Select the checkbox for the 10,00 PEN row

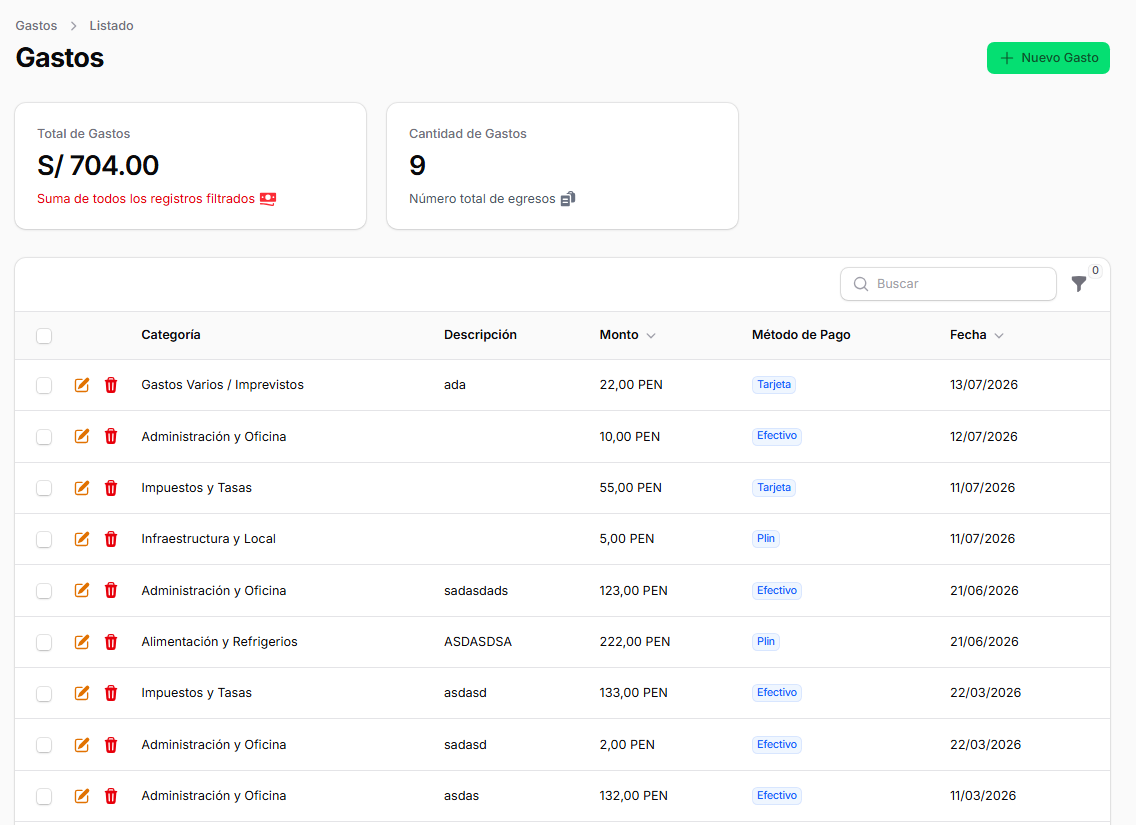tap(44, 437)
